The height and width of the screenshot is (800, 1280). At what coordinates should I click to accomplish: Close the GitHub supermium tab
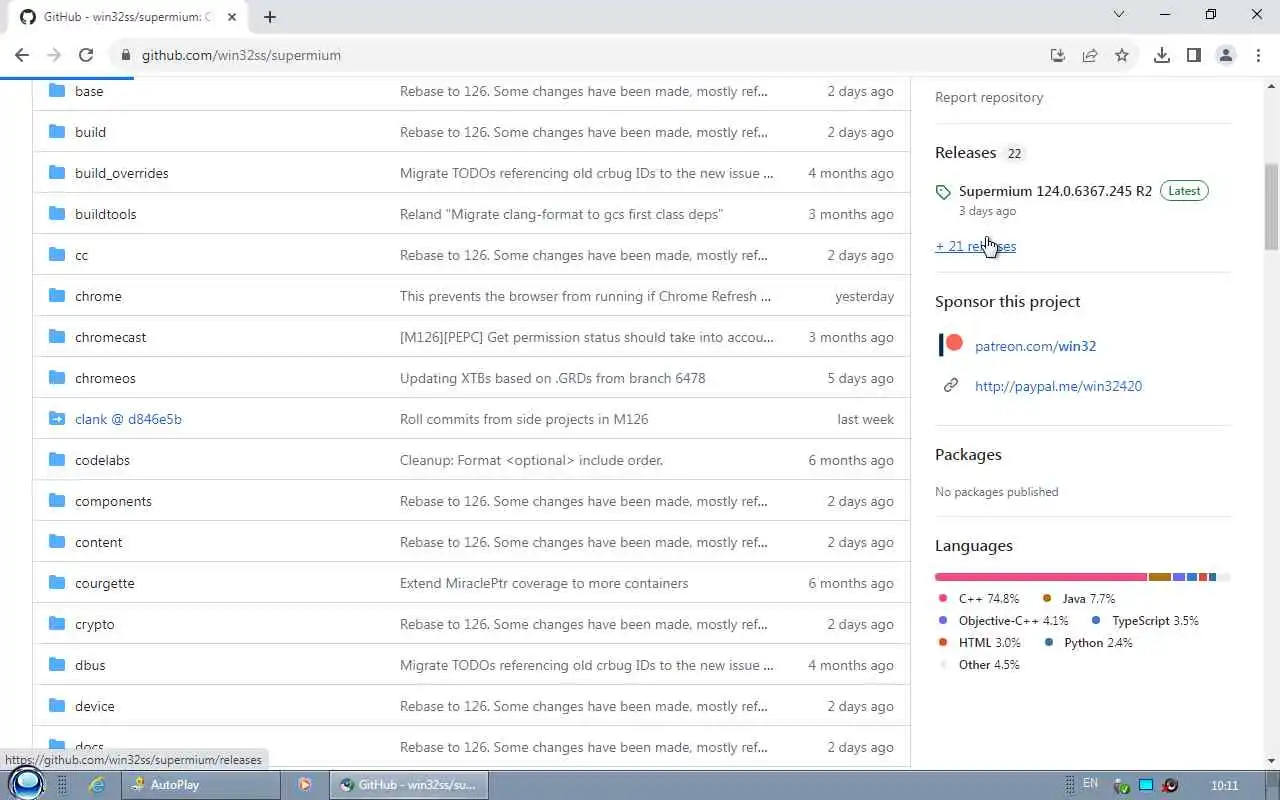click(232, 17)
